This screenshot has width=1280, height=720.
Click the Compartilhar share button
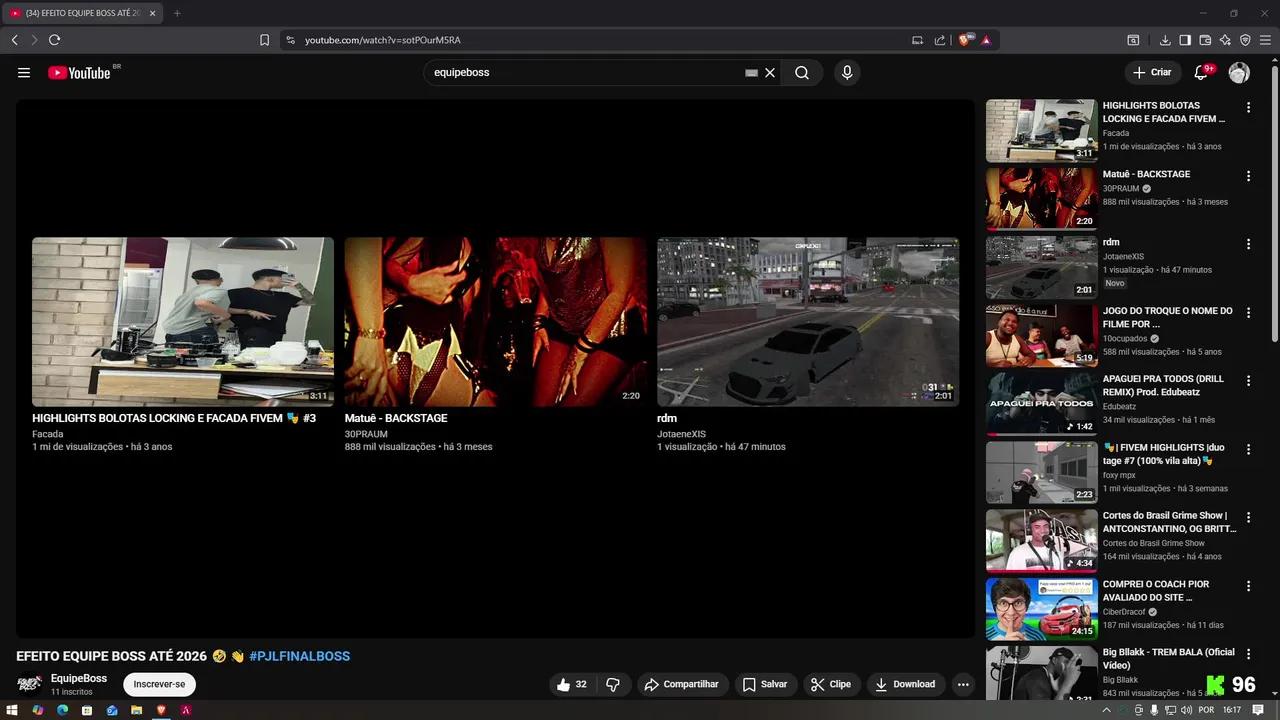682,685
